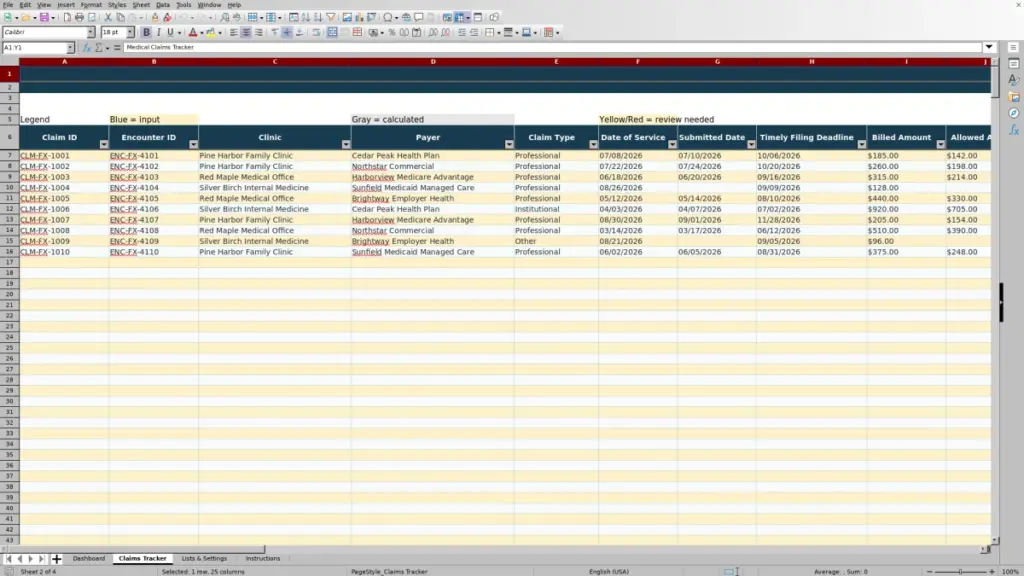The height and width of the screenshot is (576, 1024).
Task: Click the formula input line Medical Claims Tracker
Action: point(552,48)
